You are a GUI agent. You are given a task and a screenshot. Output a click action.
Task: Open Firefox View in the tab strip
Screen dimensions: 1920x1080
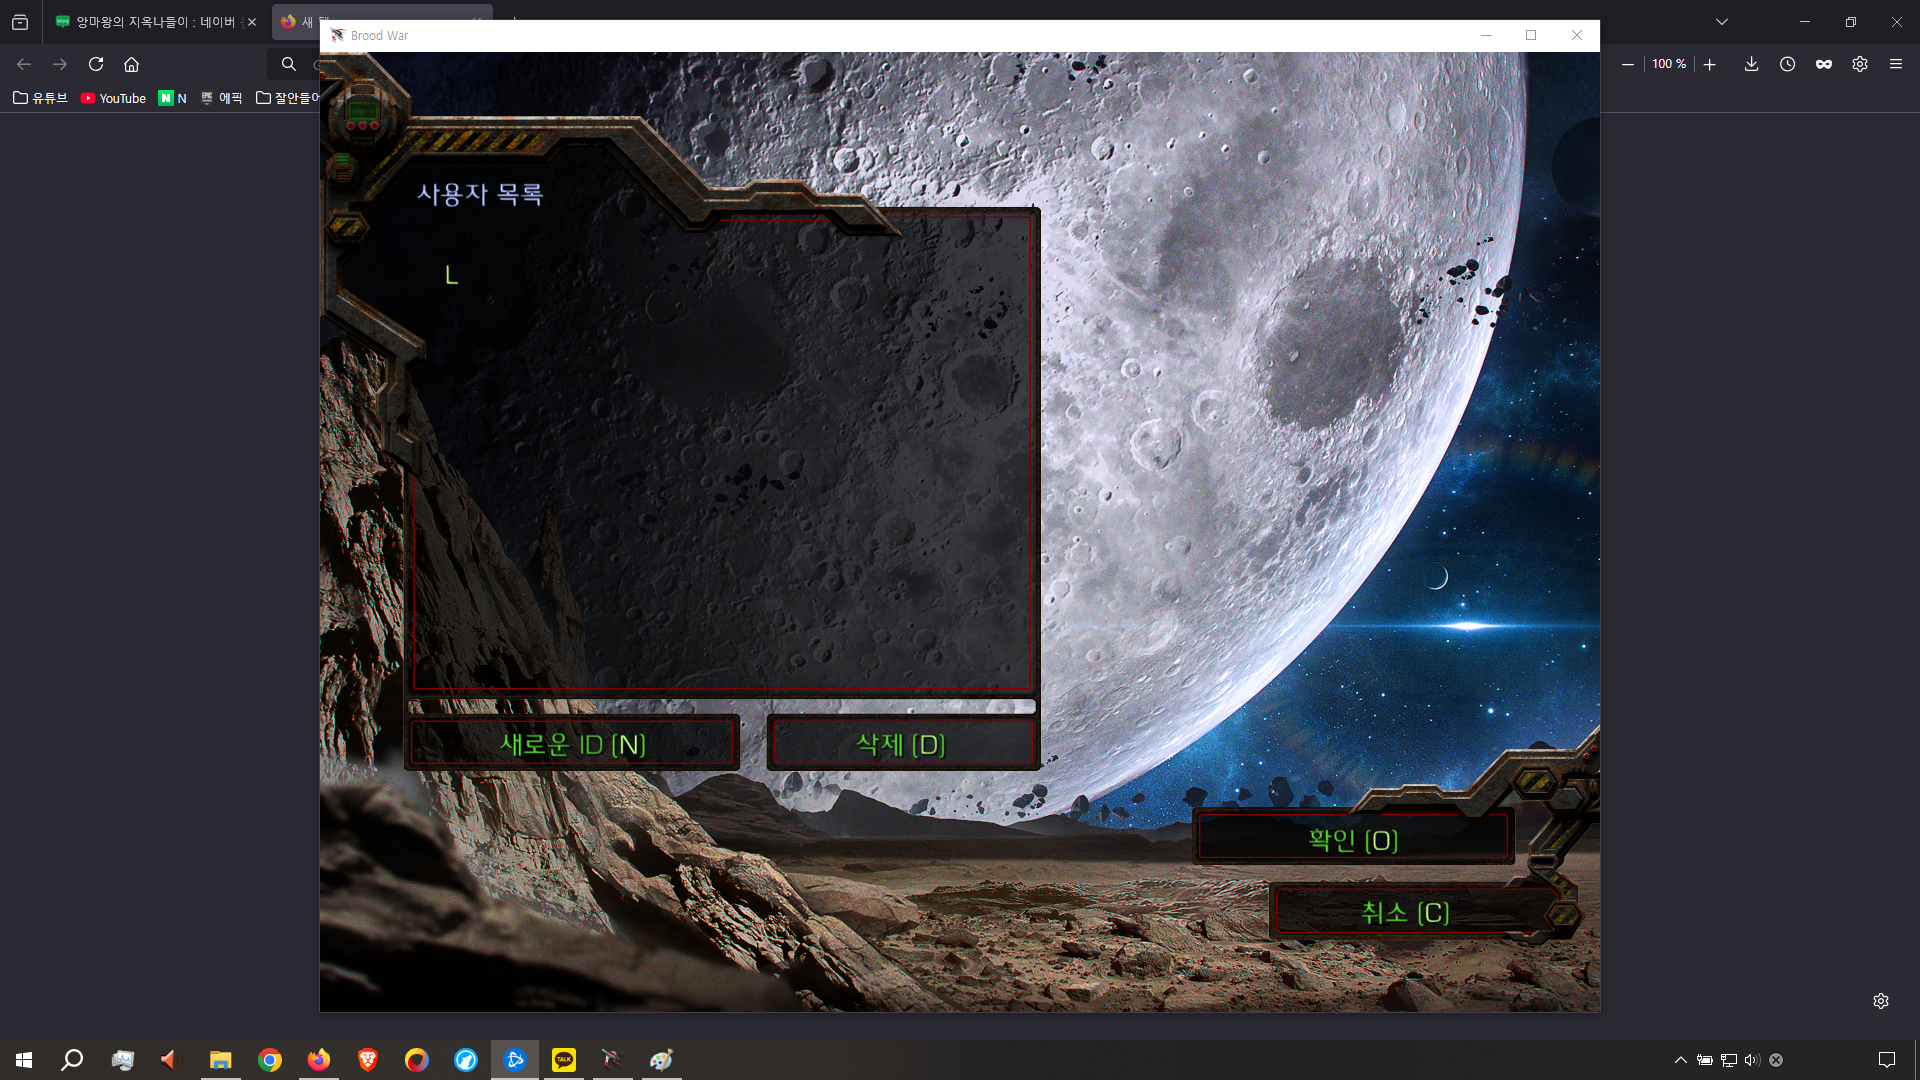[x=20, y=22]
